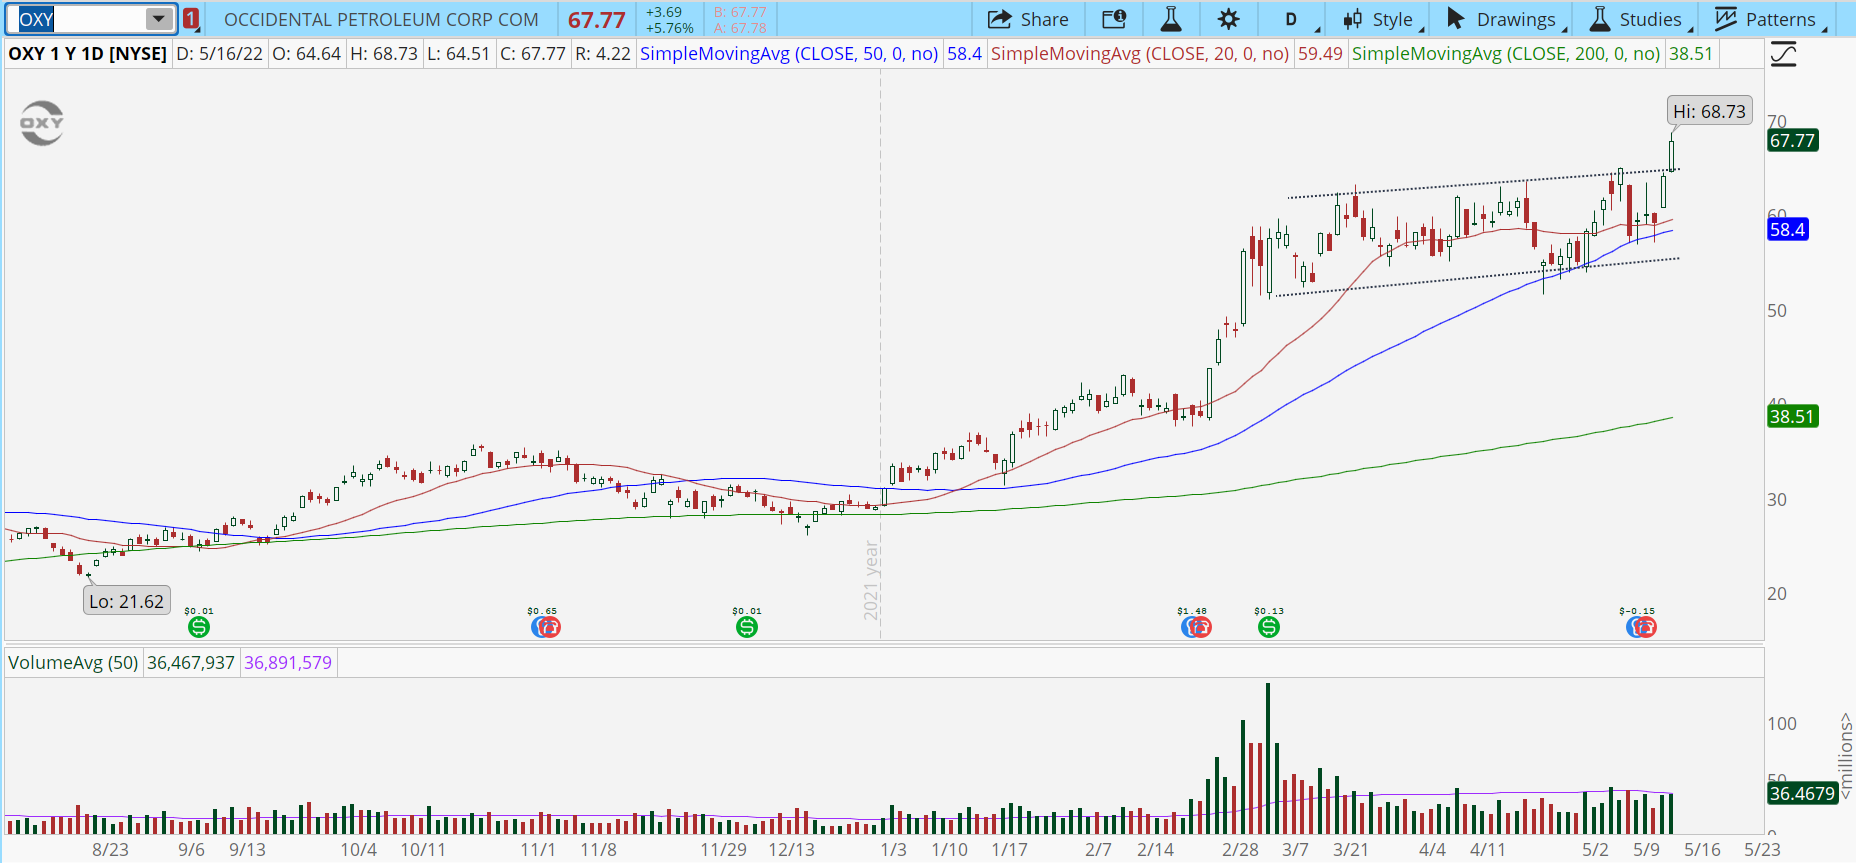Open the Studies dropdown menu
1856x863 pixels.
pyautogui.click(x=1641, y=19)
